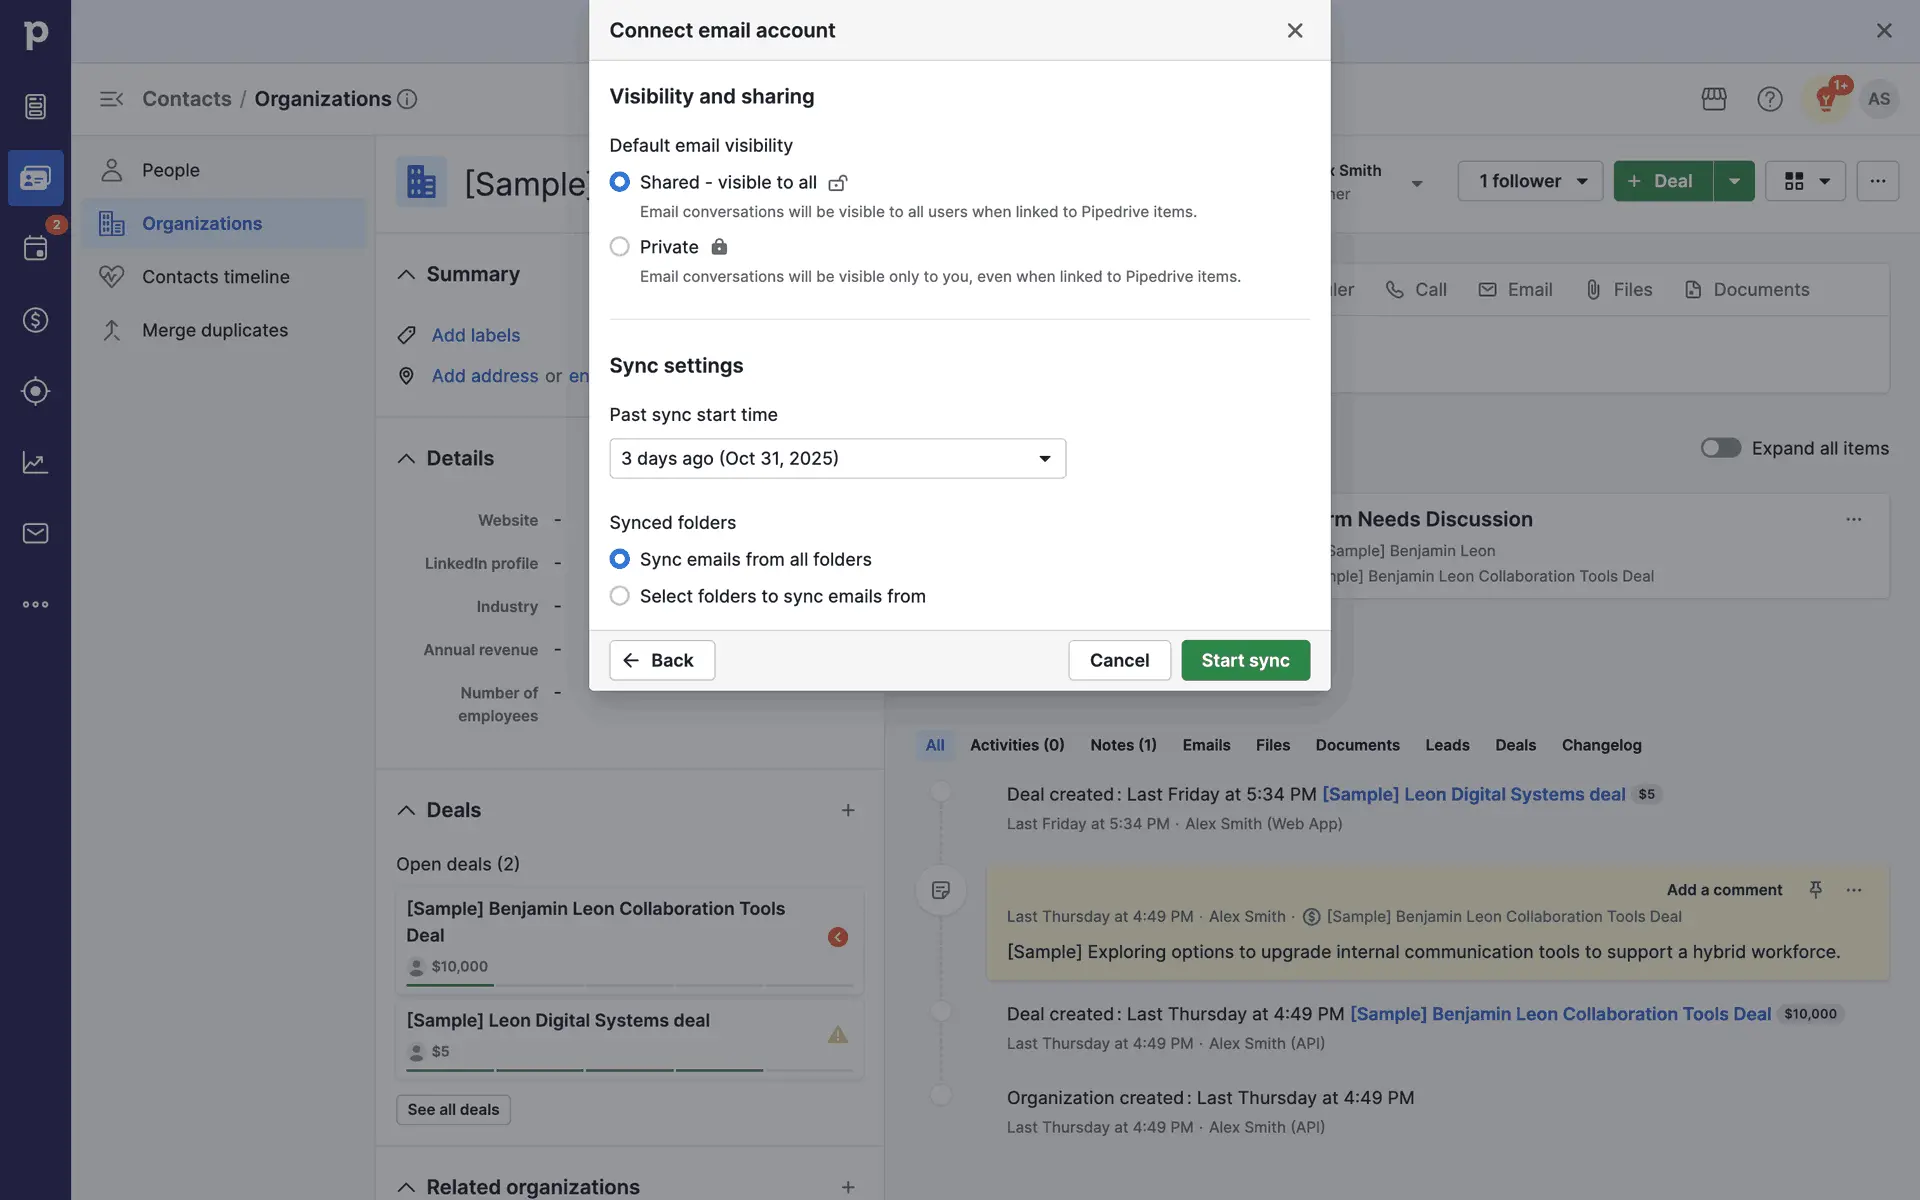
Task: Open Insights chart icon in sidebar
Action: pos(35,462)
